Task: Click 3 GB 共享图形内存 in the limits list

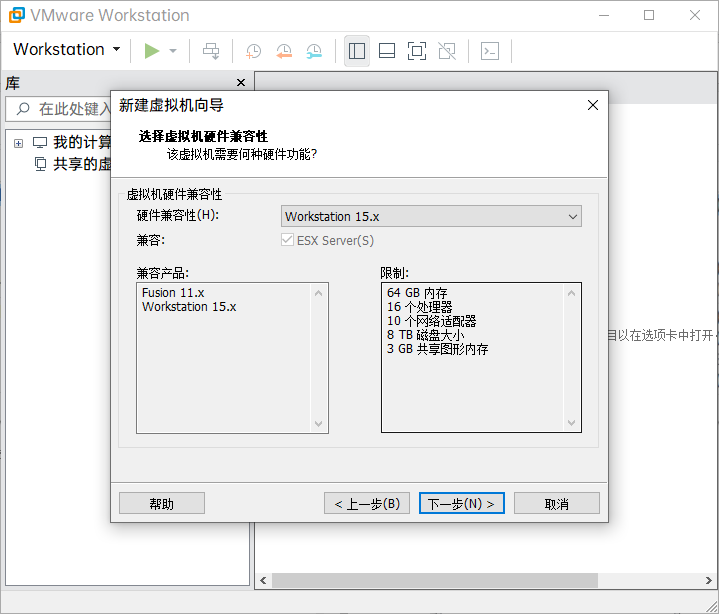Action: click(437, 349)
